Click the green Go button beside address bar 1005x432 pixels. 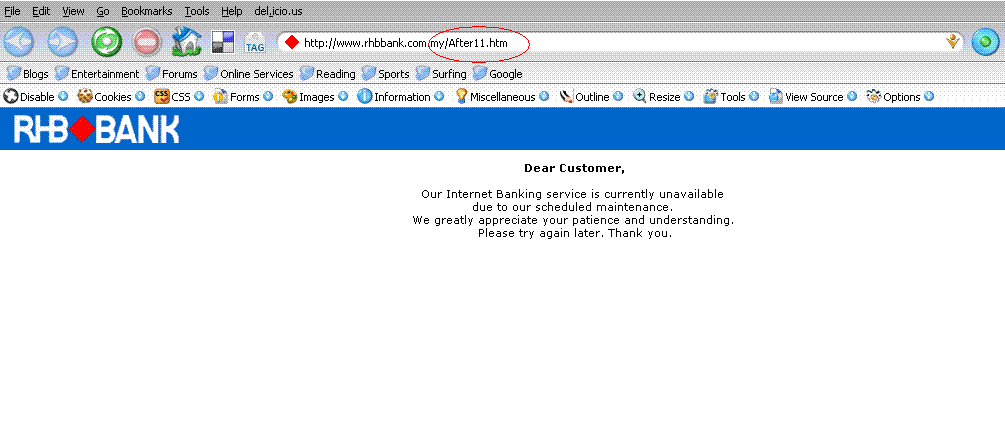[986, 42]
